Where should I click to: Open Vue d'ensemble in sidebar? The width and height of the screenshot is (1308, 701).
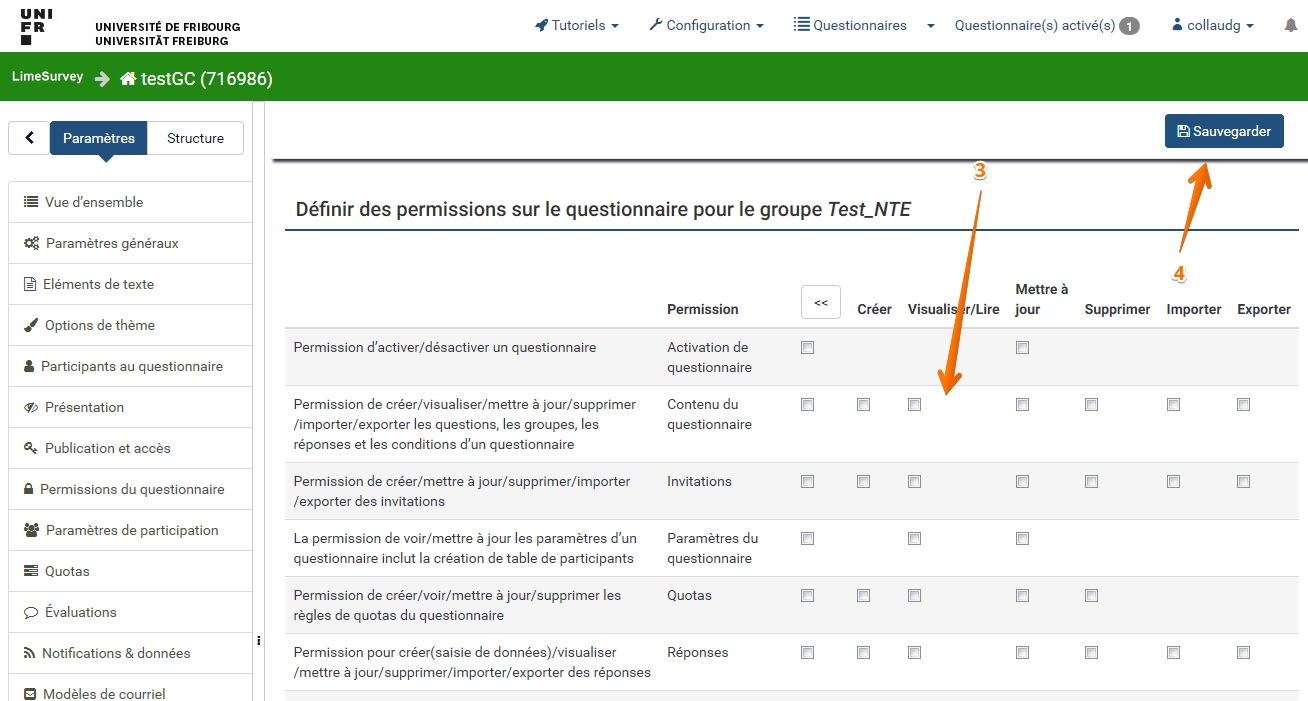(130, 202)
